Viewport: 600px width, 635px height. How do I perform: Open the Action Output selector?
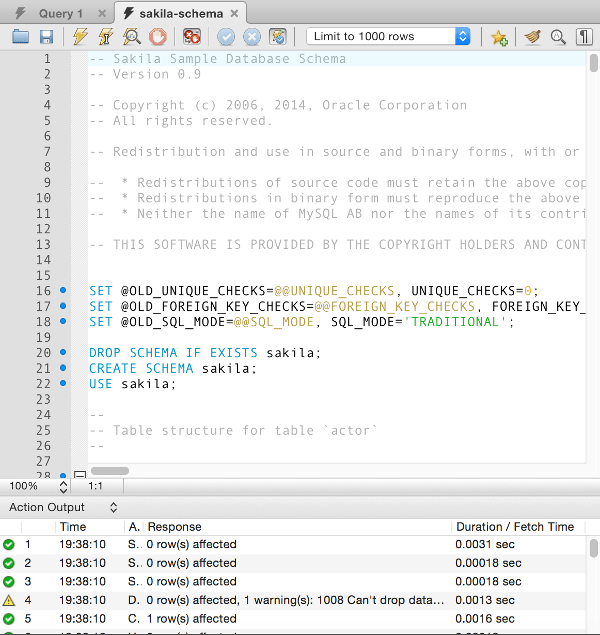click(x=63, y=507)
